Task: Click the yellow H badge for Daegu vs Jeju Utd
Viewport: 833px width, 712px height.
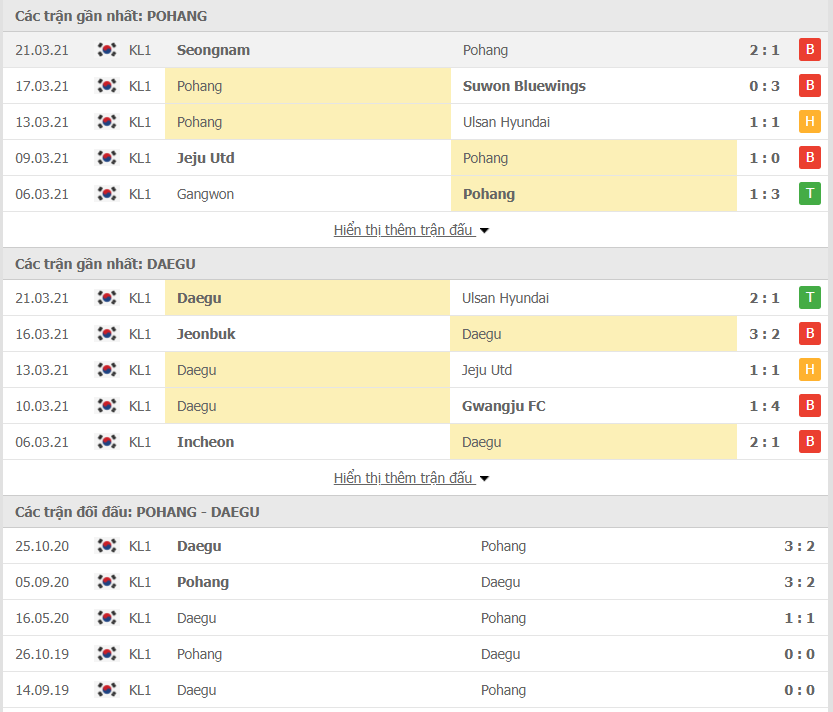Action: pyautogui.click(x=810, y=369)
